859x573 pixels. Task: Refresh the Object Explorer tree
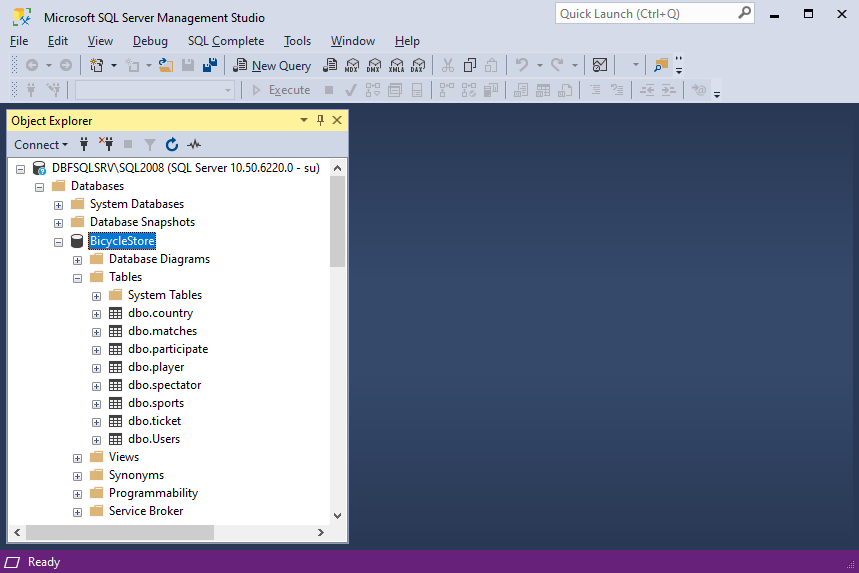172,145
